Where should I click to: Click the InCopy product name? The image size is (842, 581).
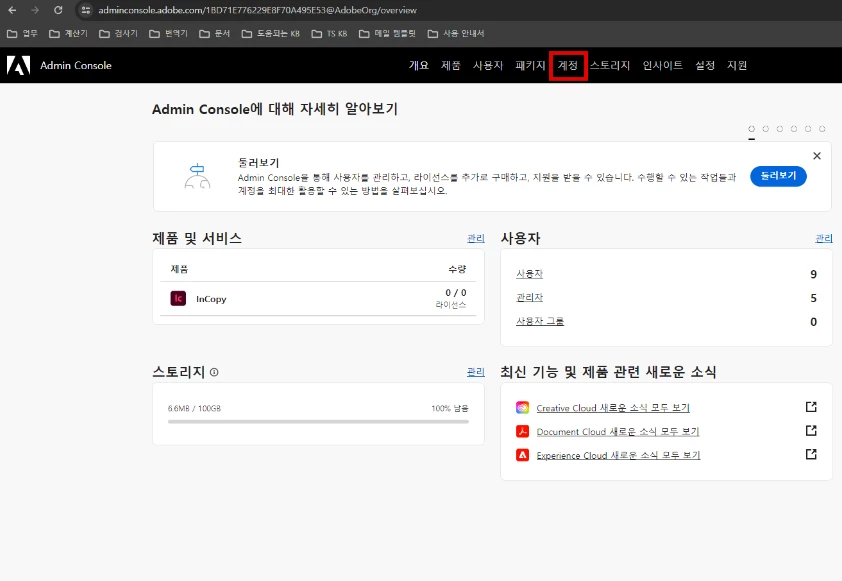click(x=211, y=299)
